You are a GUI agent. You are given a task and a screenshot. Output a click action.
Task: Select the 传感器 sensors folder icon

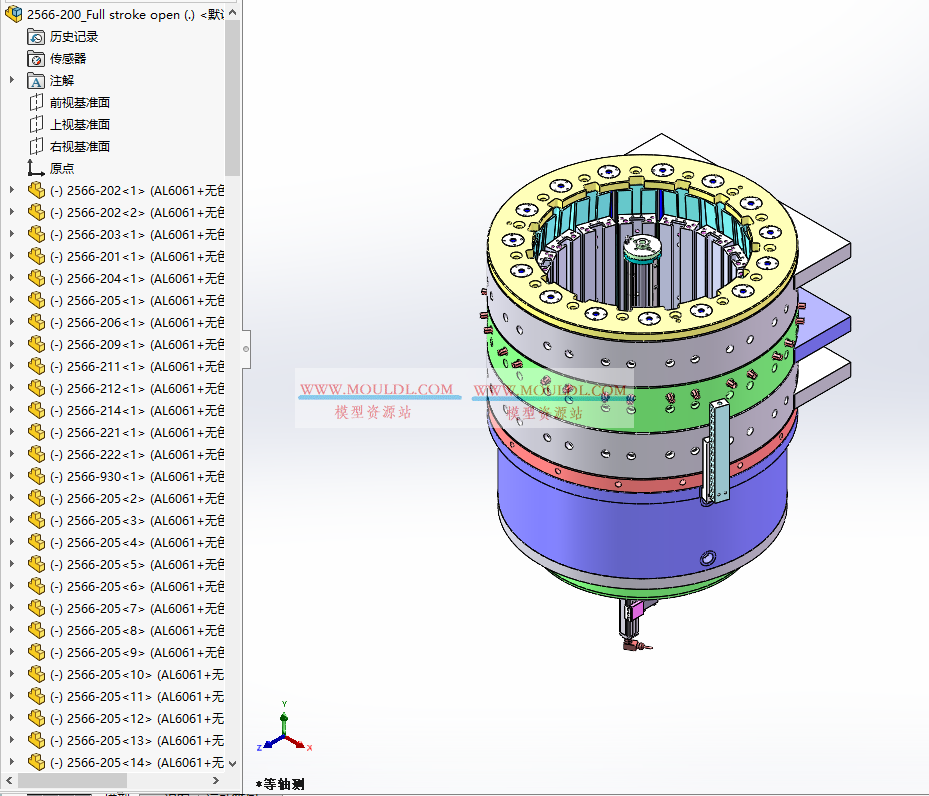point(36,59)
